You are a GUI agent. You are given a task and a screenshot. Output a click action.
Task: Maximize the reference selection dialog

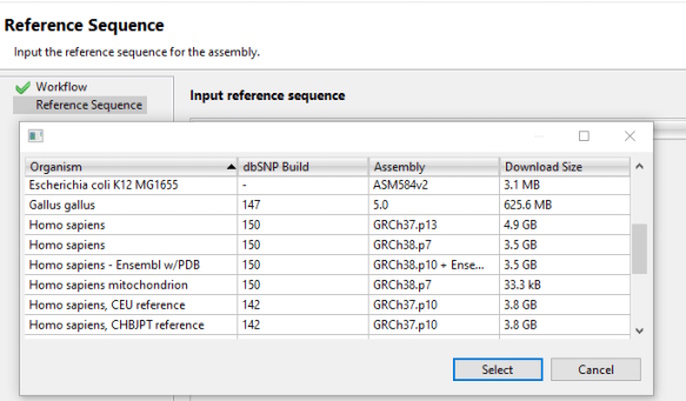[x=584, y=136]
